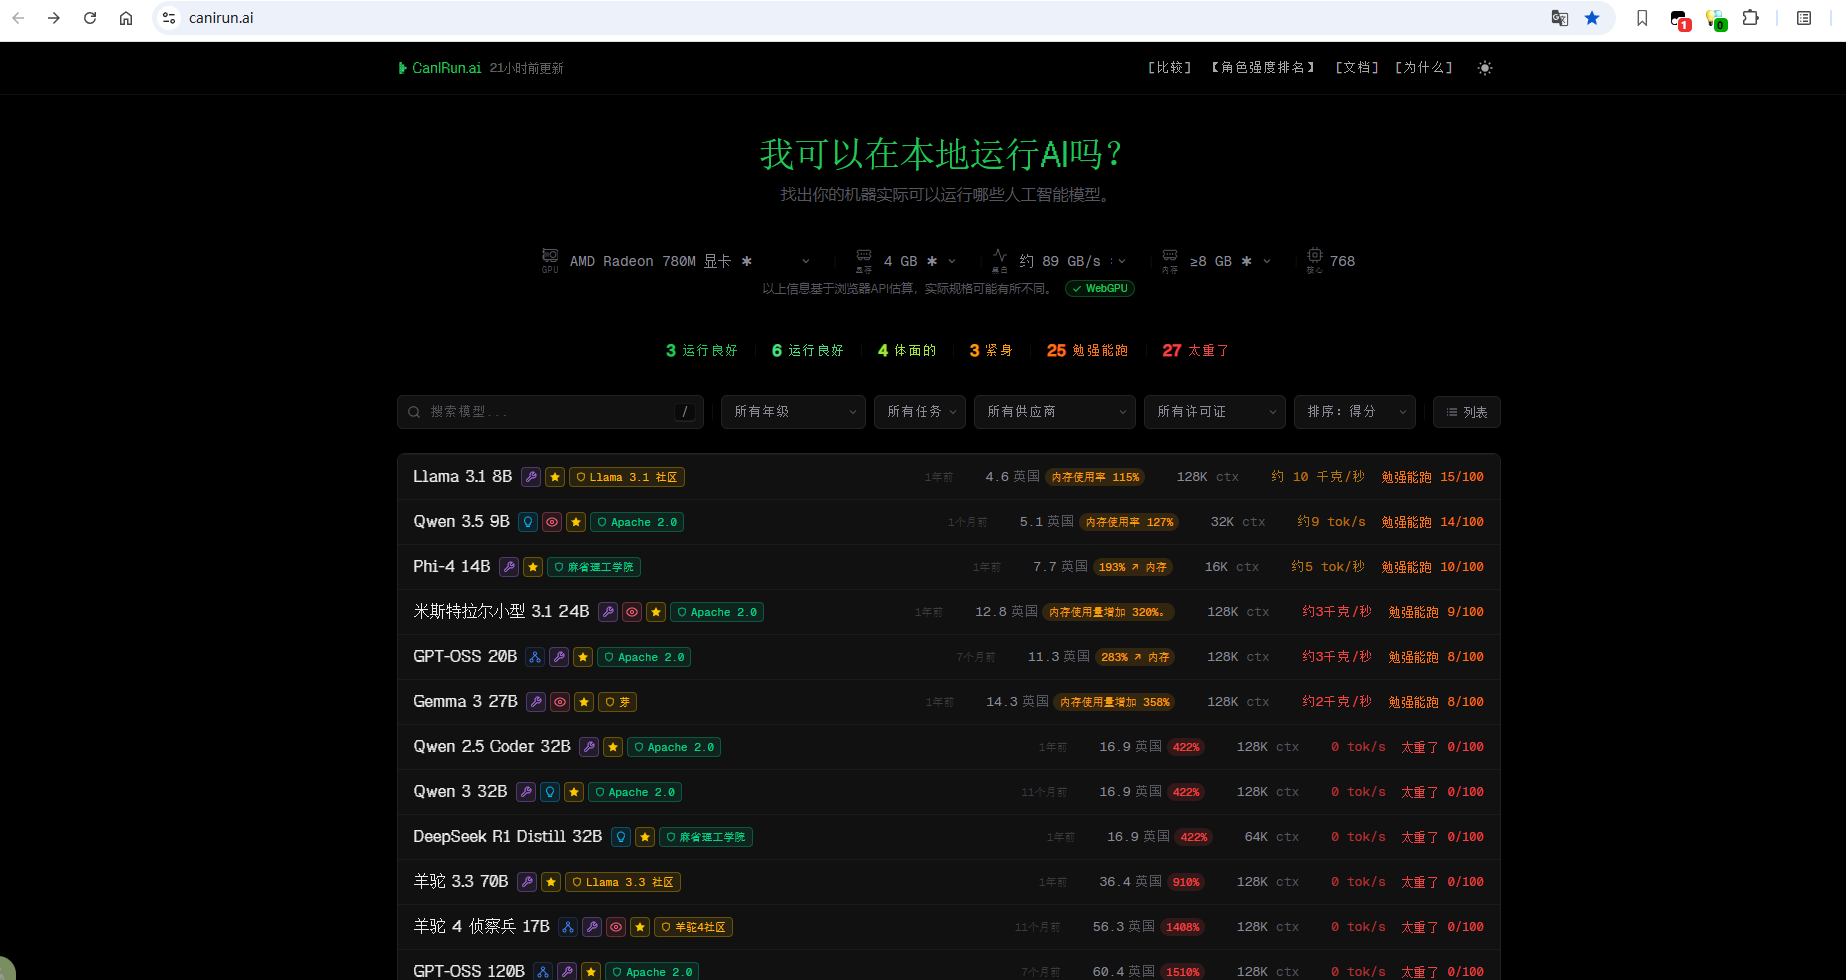The width and height of the screenshot is (1846, 980).
Task: Open the 文档 nav item
Action: 1357,68
